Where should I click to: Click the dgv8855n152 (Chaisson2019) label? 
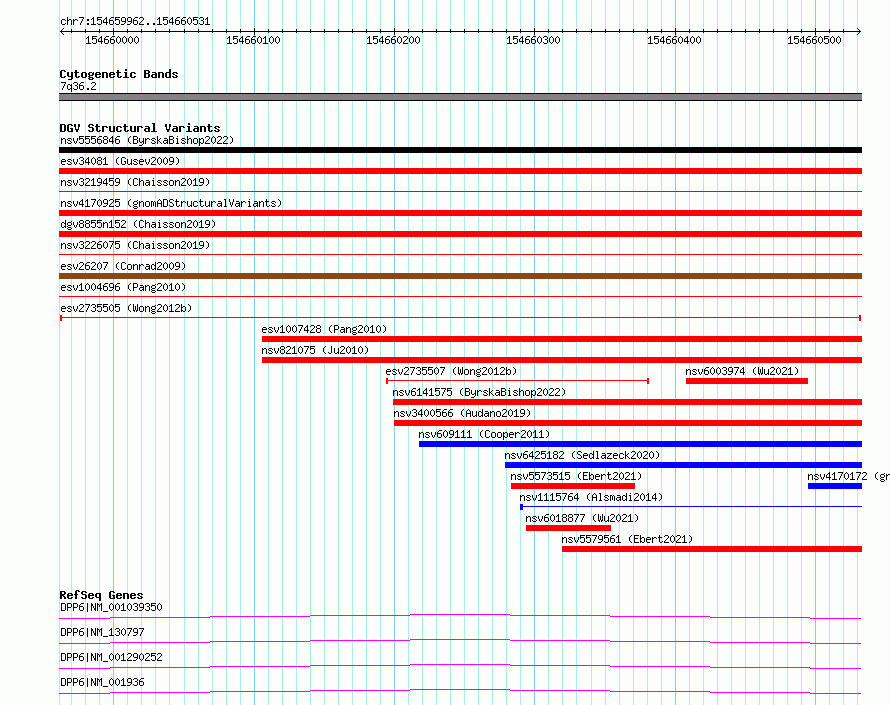pyautogui.click(x=138, y=224)
